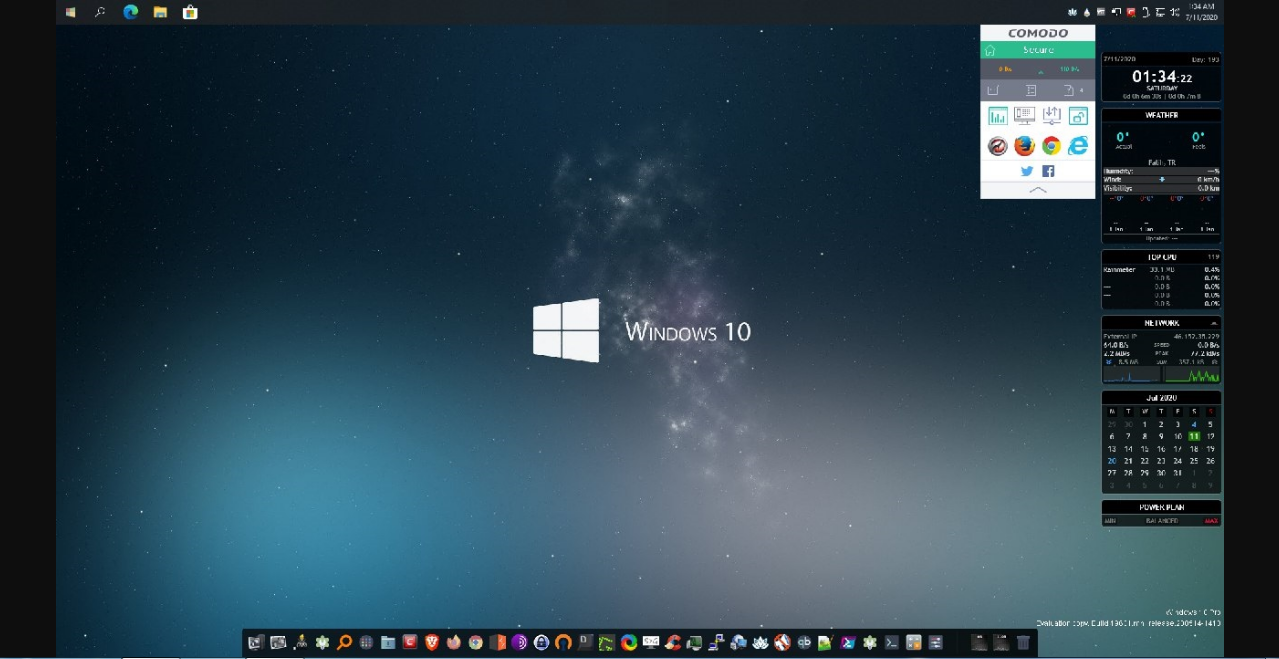Open the first dock icon on far left
This screenshot has height=659, width=1279.
[x=255, y=642]
